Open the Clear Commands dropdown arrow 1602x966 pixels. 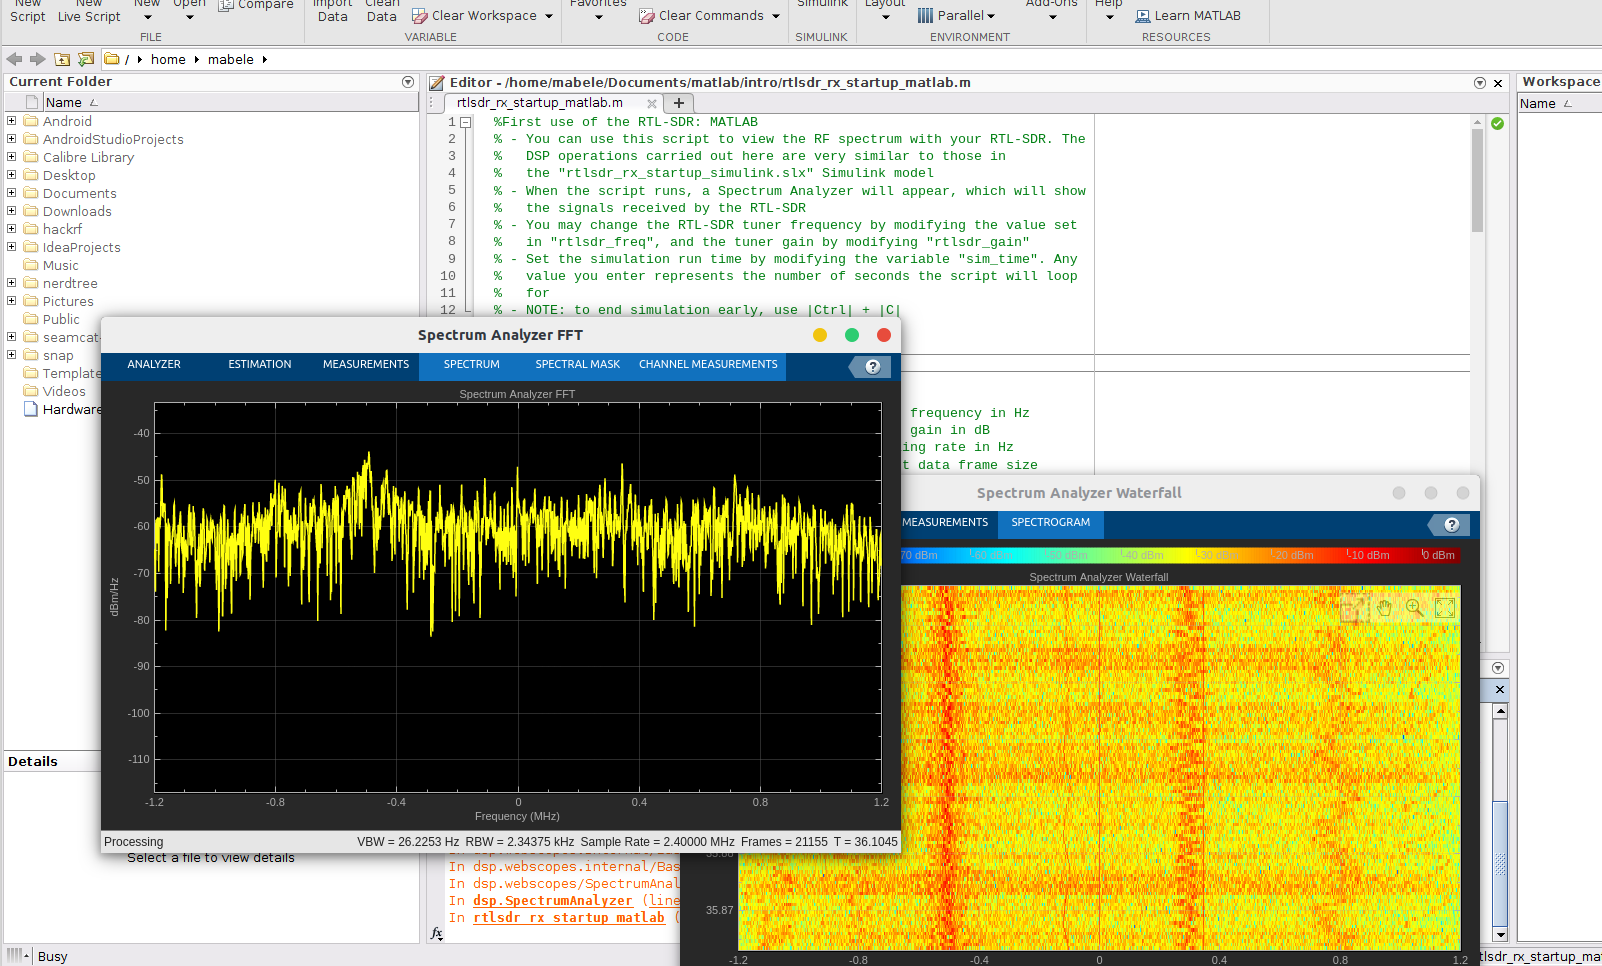776,16
